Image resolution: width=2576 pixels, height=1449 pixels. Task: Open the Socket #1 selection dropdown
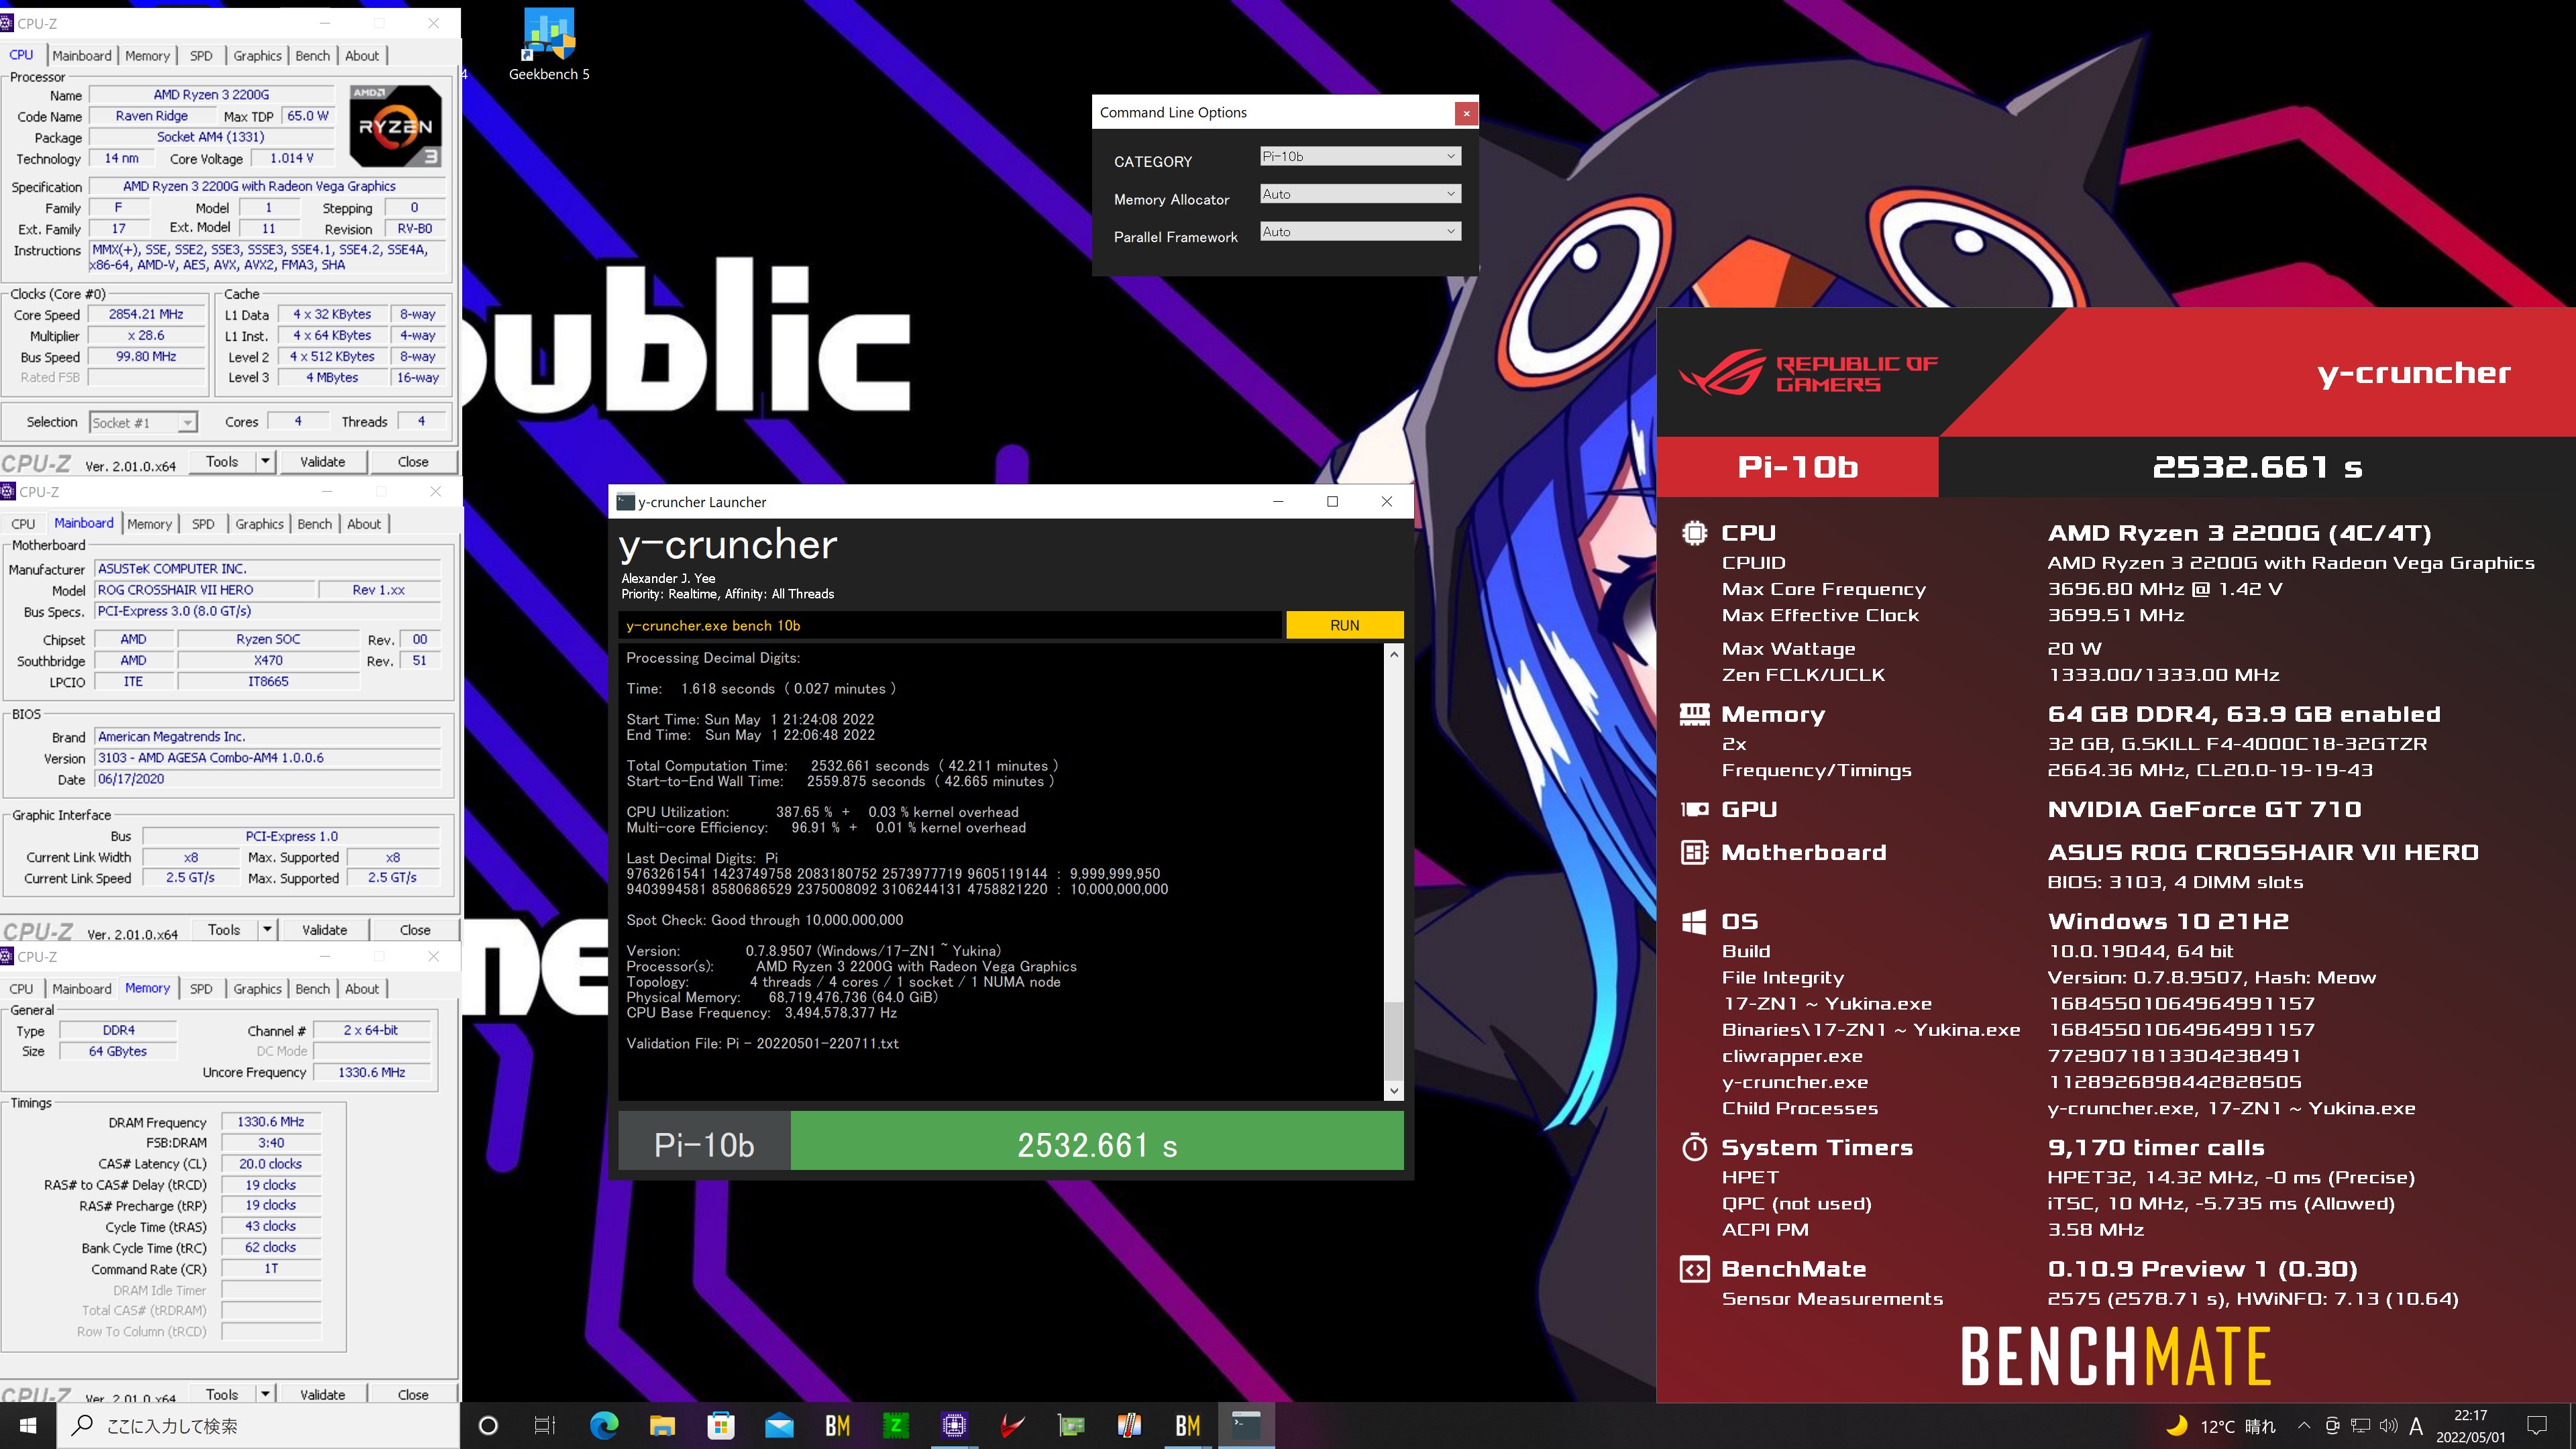point(143,423)
